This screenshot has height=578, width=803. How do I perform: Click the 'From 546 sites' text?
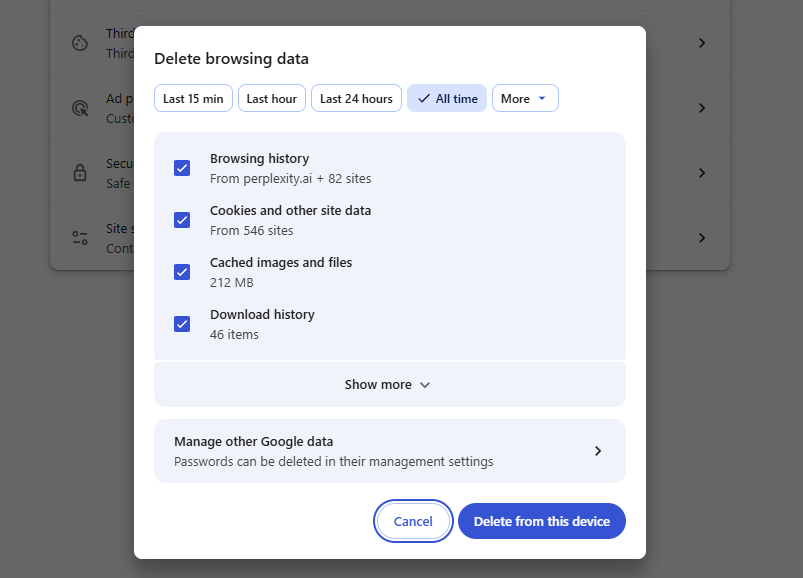[x=251, y=231]
